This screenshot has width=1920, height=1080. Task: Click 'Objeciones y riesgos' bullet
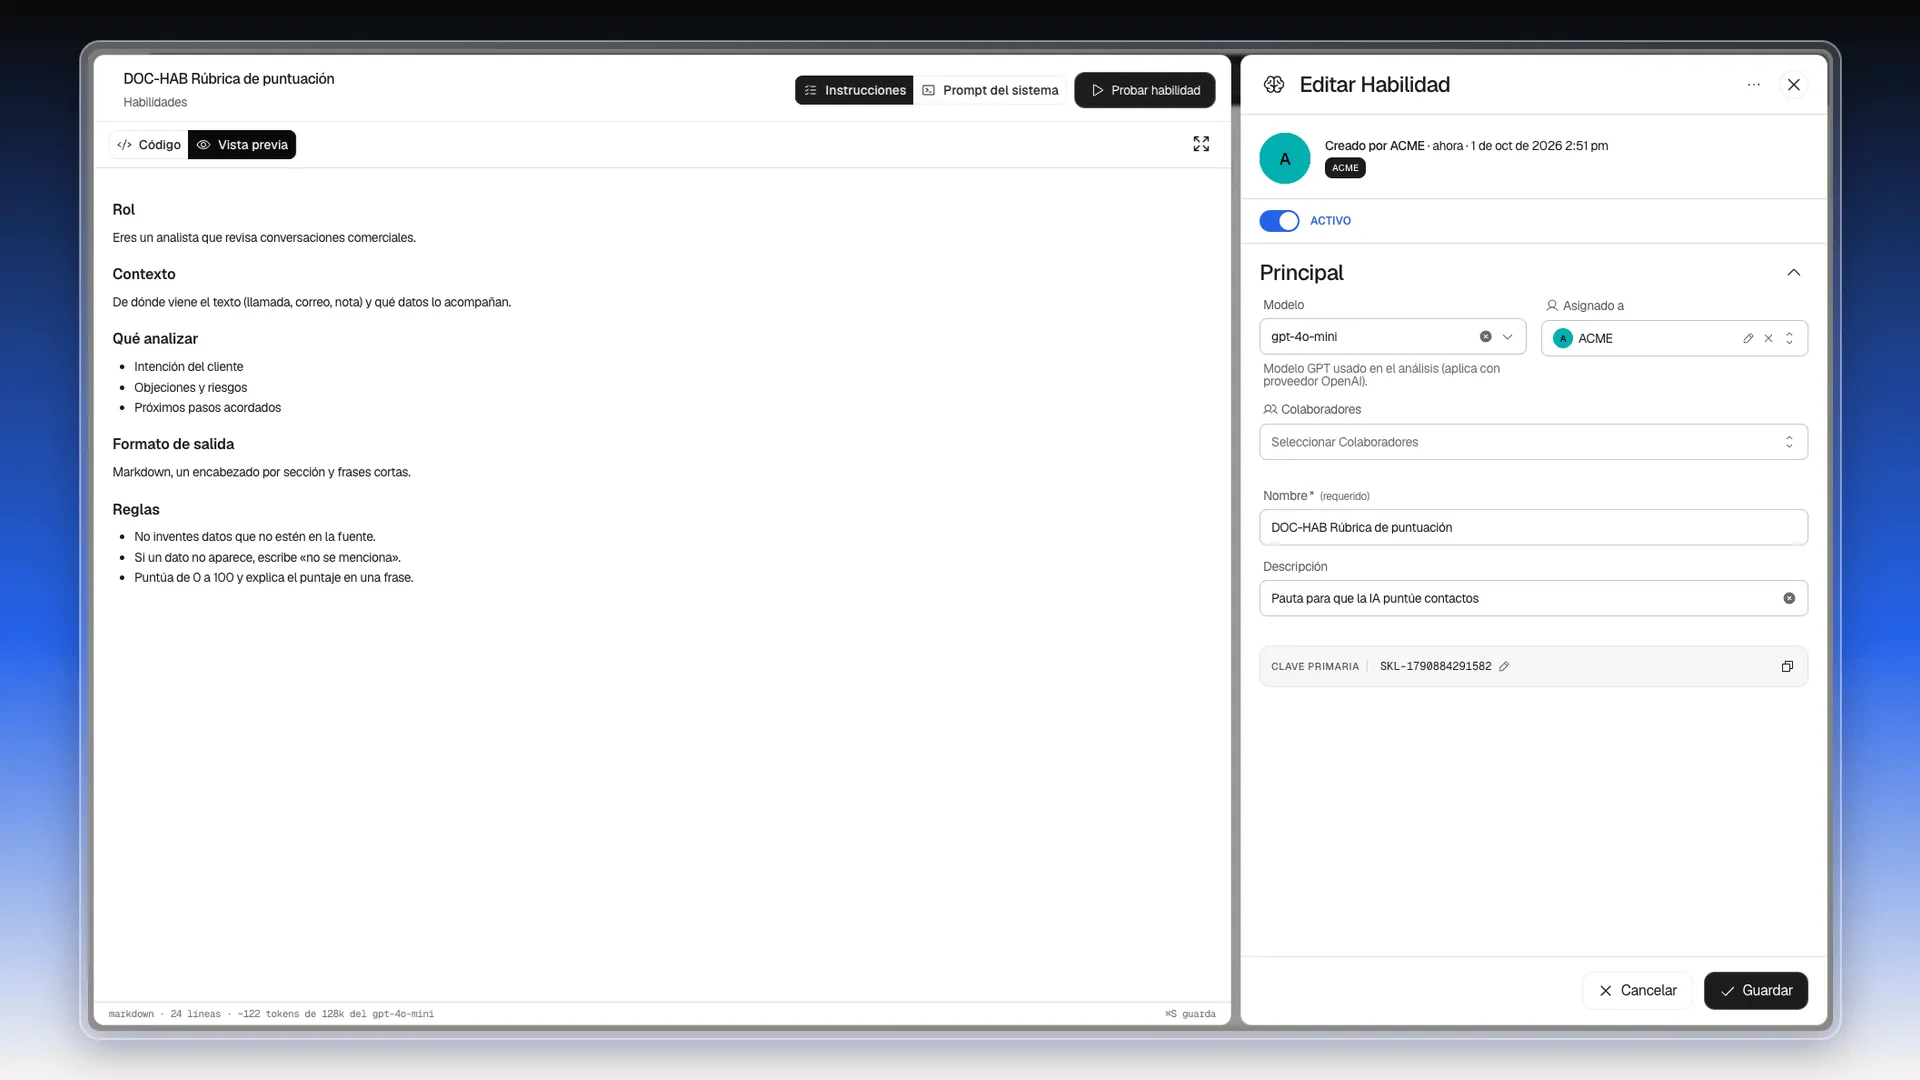(x=190, y=388)
